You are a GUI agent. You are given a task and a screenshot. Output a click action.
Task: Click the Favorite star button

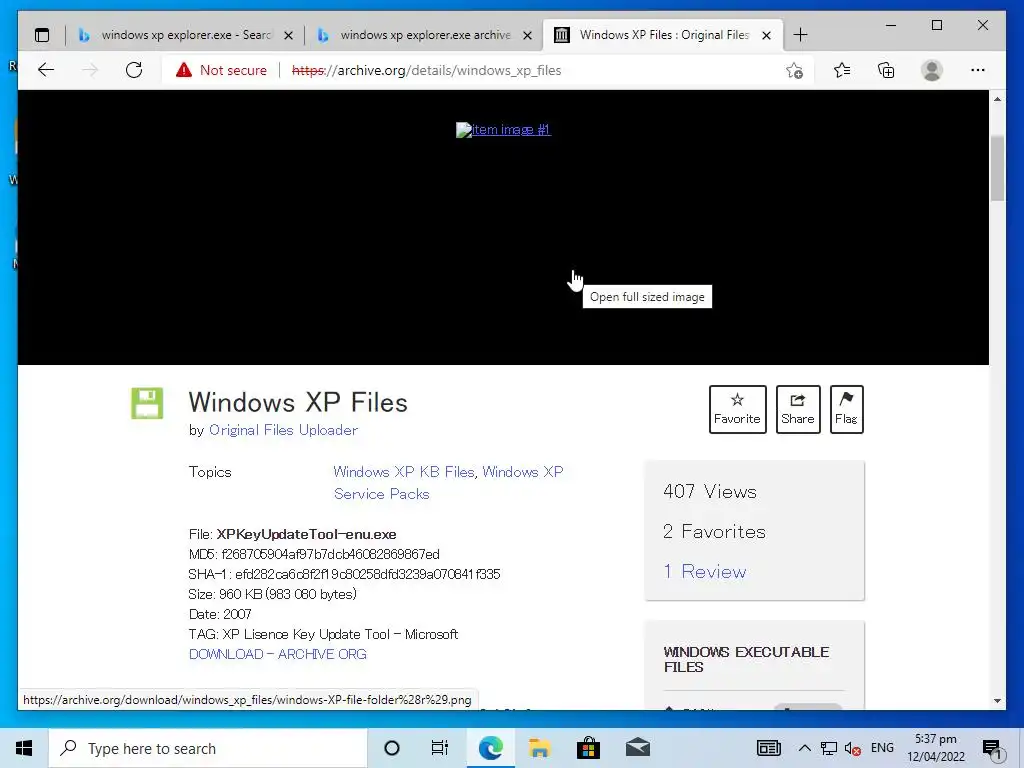coord(737,409)
